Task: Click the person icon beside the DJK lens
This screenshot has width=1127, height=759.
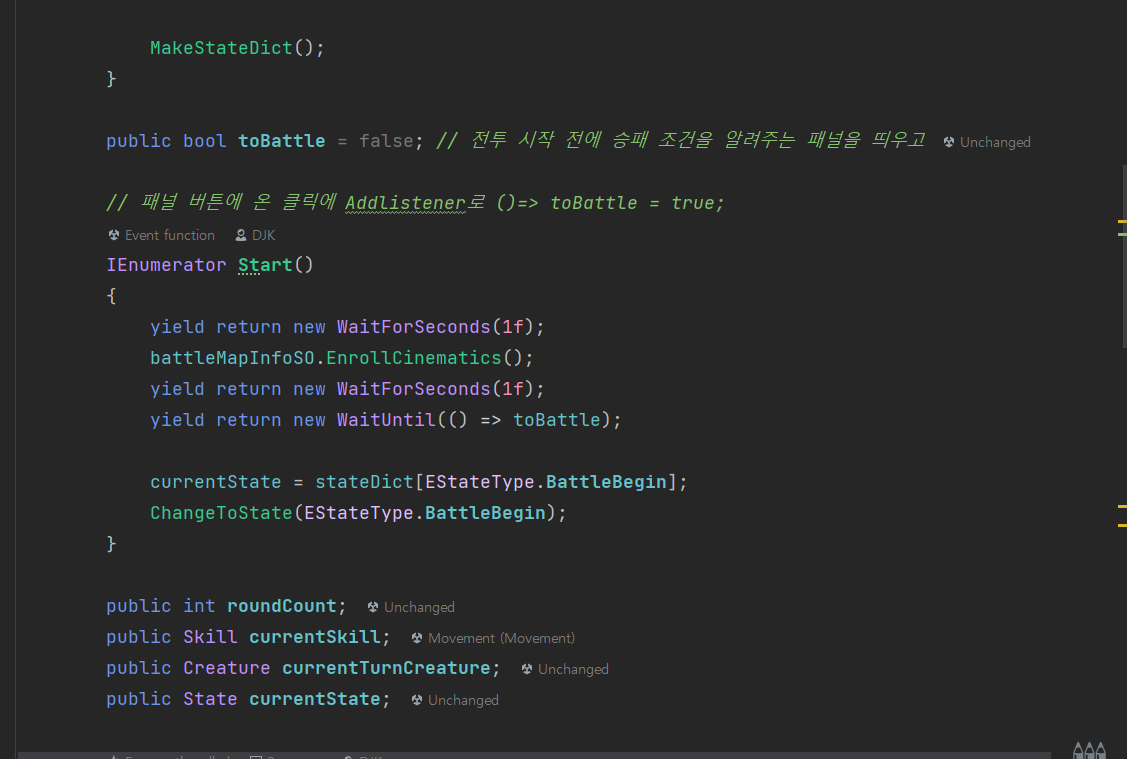Action: (x=239, y=235)
